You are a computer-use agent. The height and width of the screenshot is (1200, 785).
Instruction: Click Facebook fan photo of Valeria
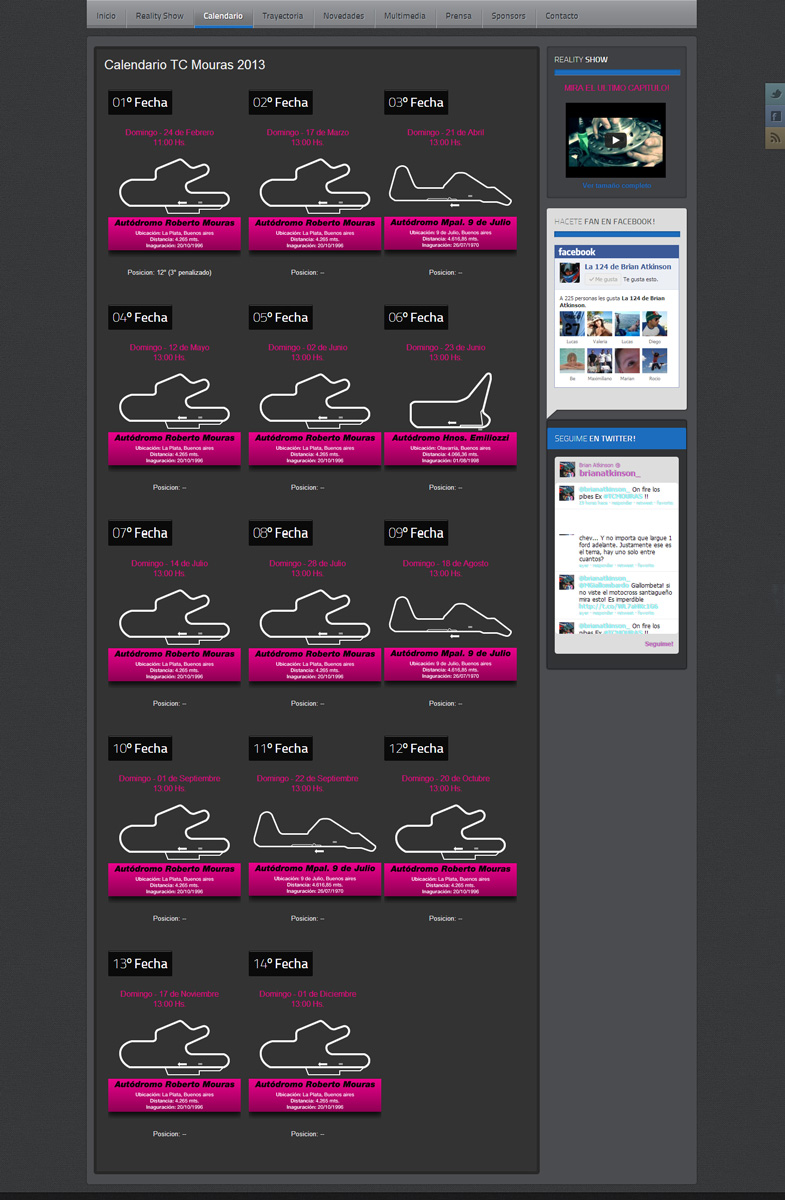pyautogui.click(x=599, y=325)
